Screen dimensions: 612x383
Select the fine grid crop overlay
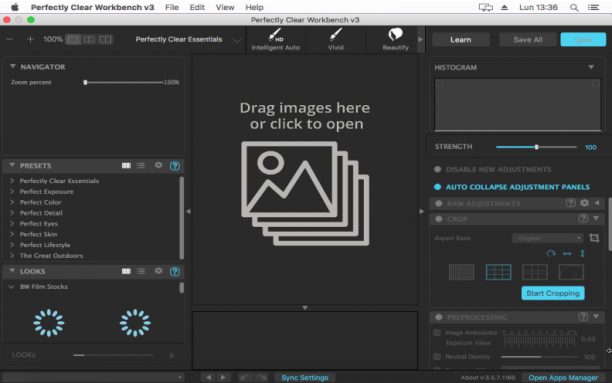pos(461,272)
